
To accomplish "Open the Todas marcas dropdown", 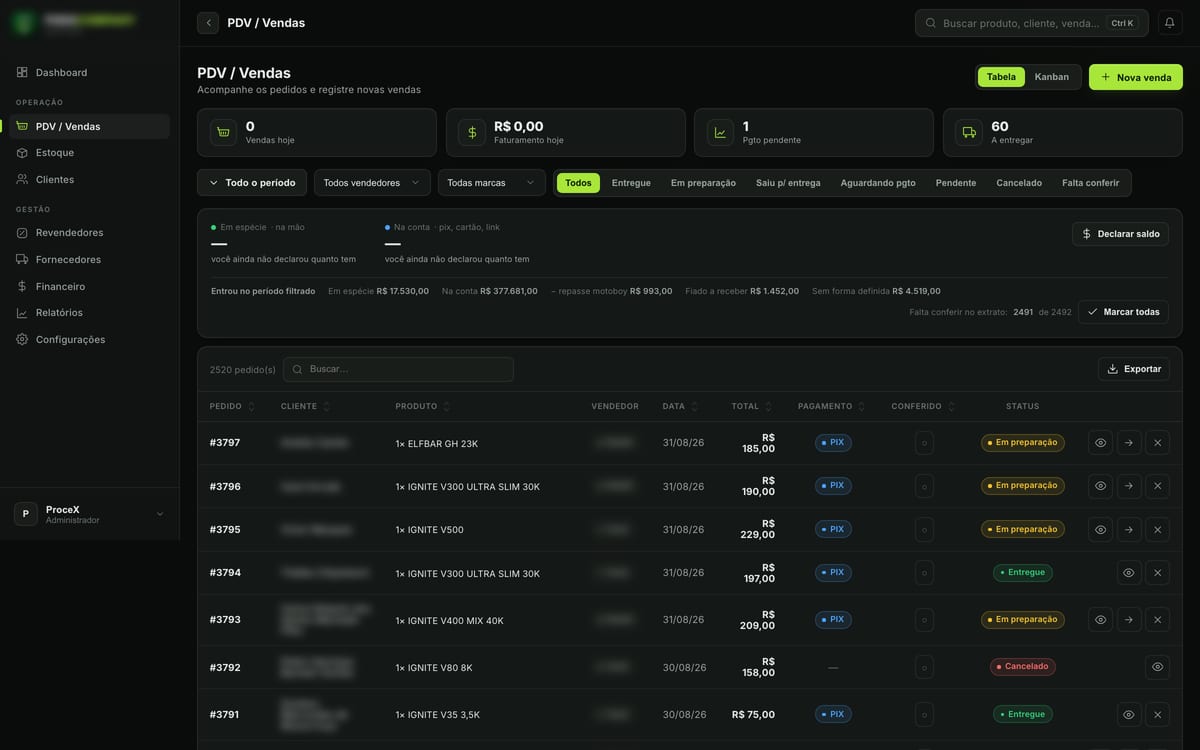I will point(492,183).
